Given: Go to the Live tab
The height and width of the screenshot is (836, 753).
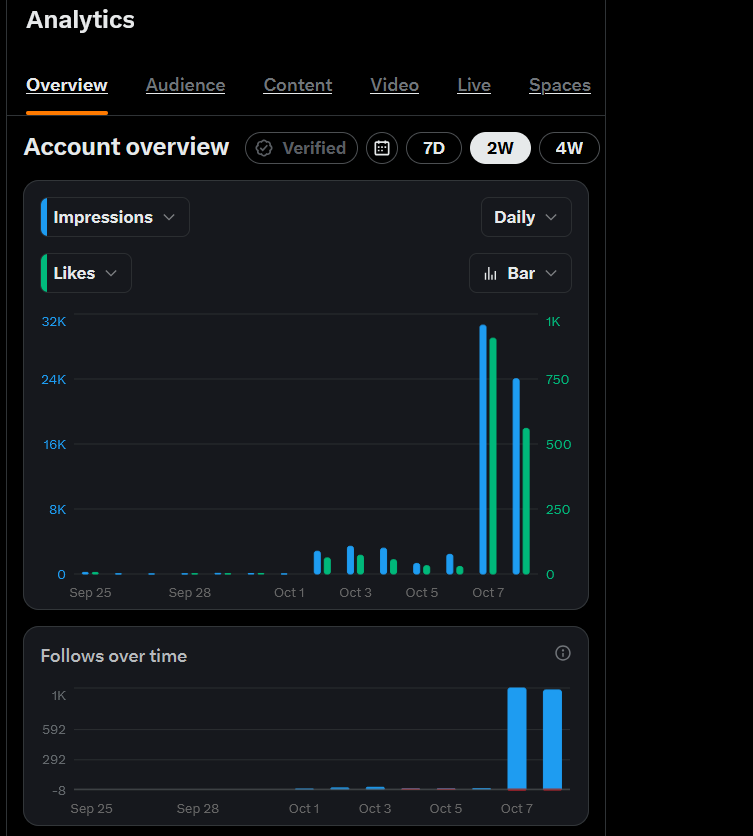Looking at the screenshot, I should [x=474, y=85].
